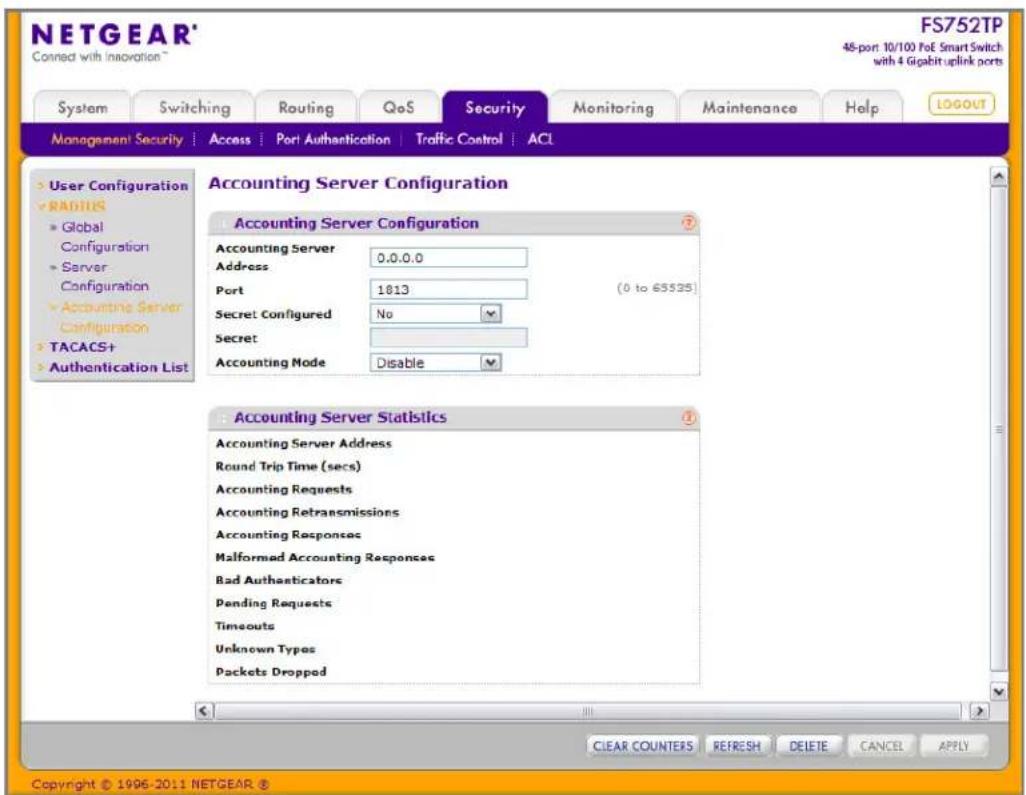The image size is (1026, 795).
Task: Focus the Accounting Server Address field
Action: [x=448, y=258]
